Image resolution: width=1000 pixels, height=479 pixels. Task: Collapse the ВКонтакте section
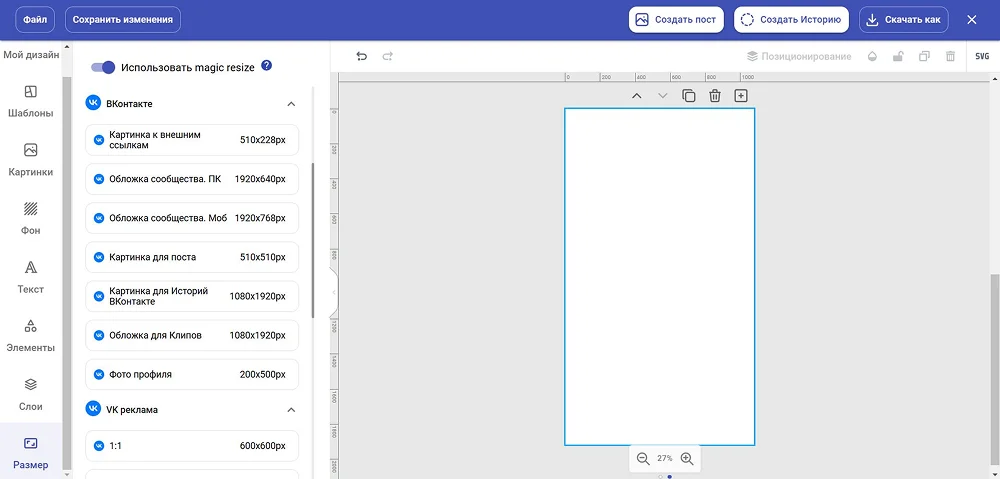point(291,103)
